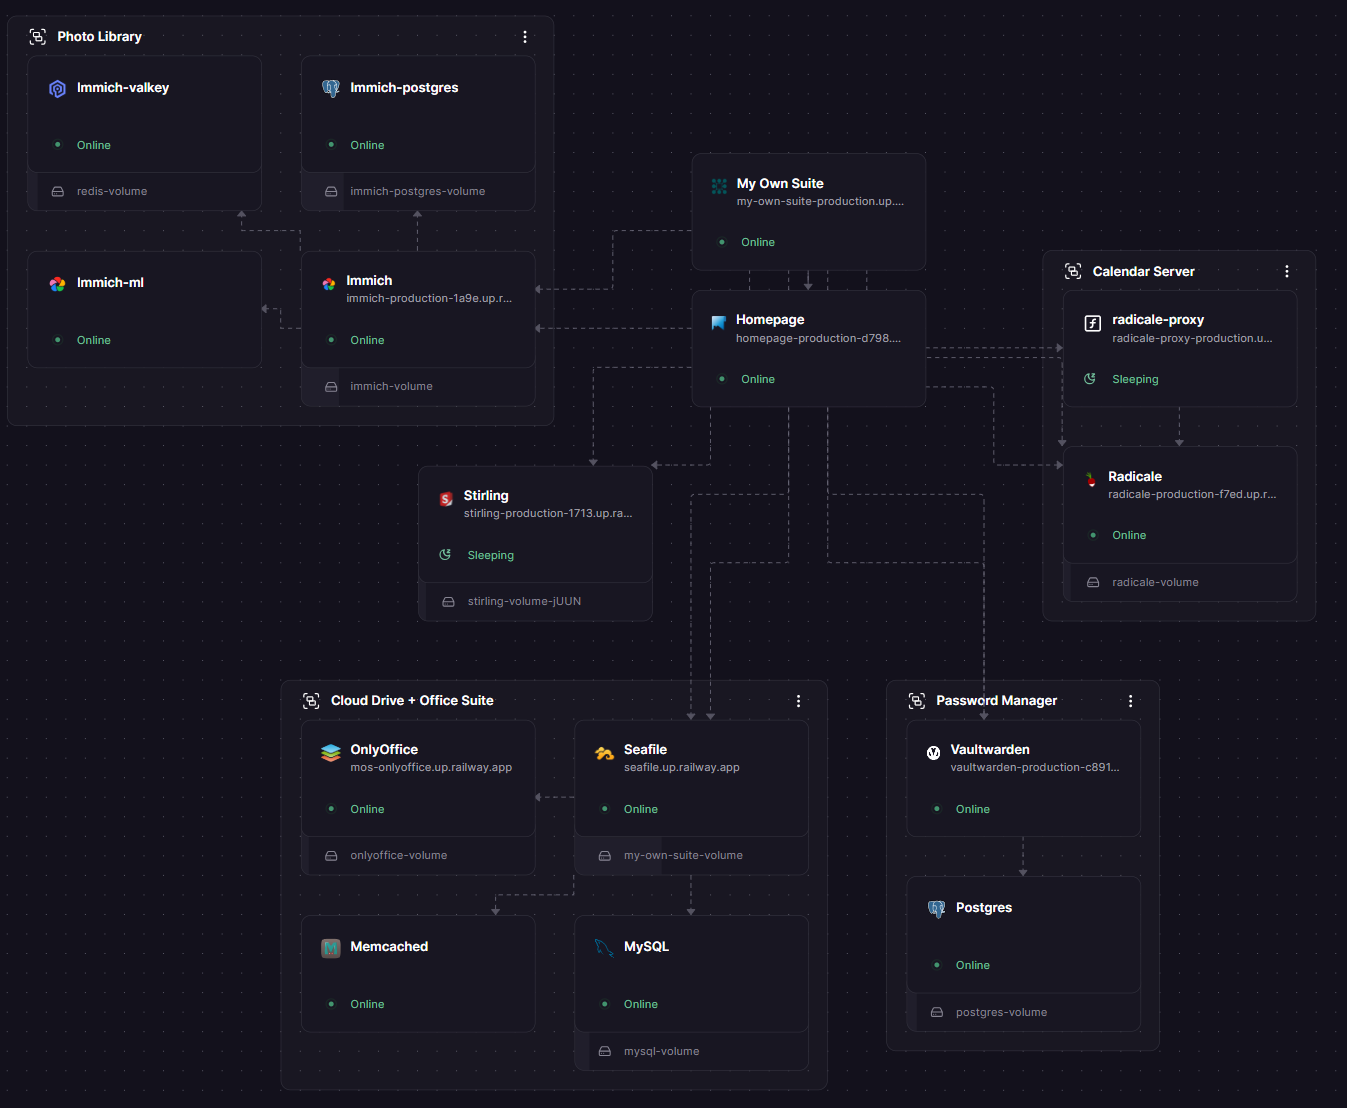
Task: Click the Immich-ml flower icon
Action: click(x=57, y=283)
